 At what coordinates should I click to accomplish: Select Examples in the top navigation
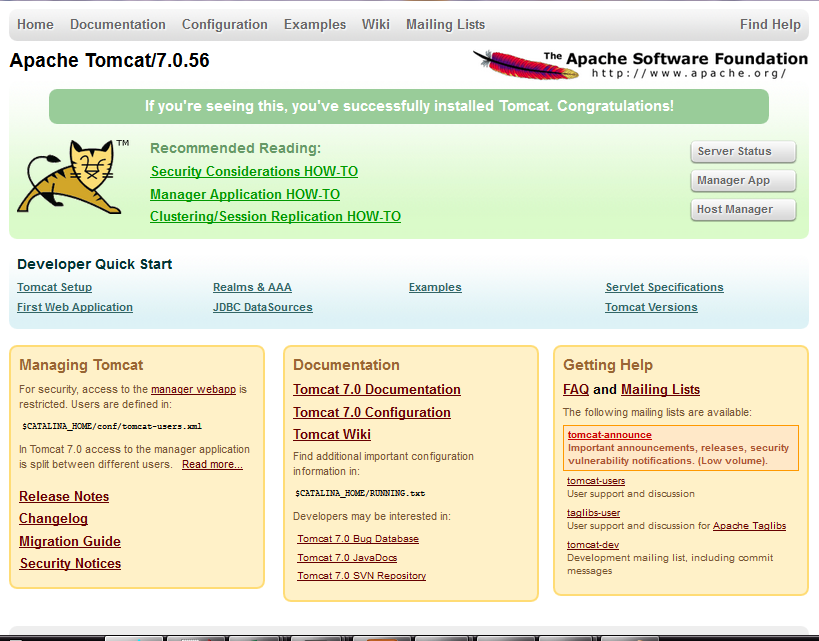tap(315, 25)
